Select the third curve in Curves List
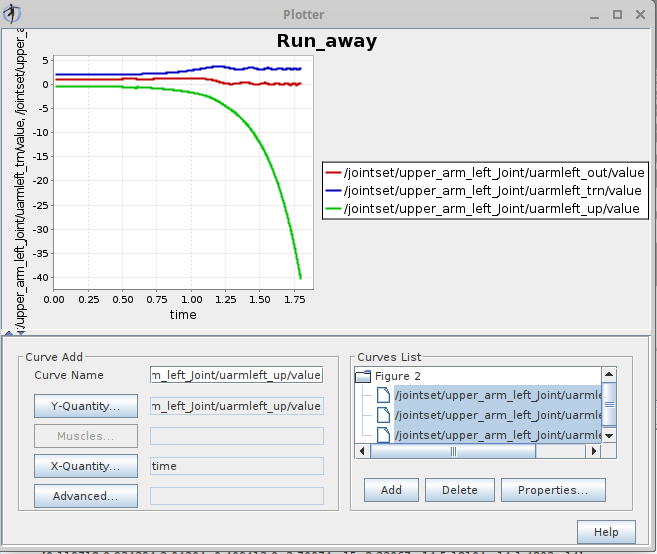 coord(497,435)
